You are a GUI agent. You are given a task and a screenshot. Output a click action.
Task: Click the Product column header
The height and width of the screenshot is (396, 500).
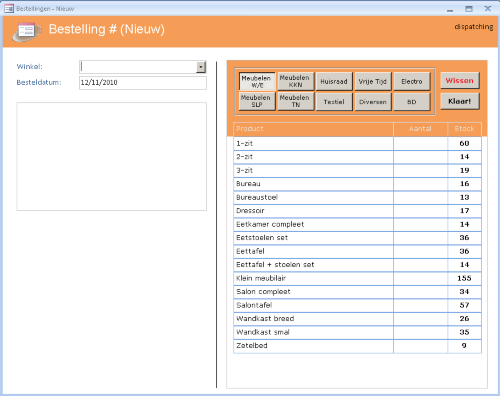(x=314, y=129)
